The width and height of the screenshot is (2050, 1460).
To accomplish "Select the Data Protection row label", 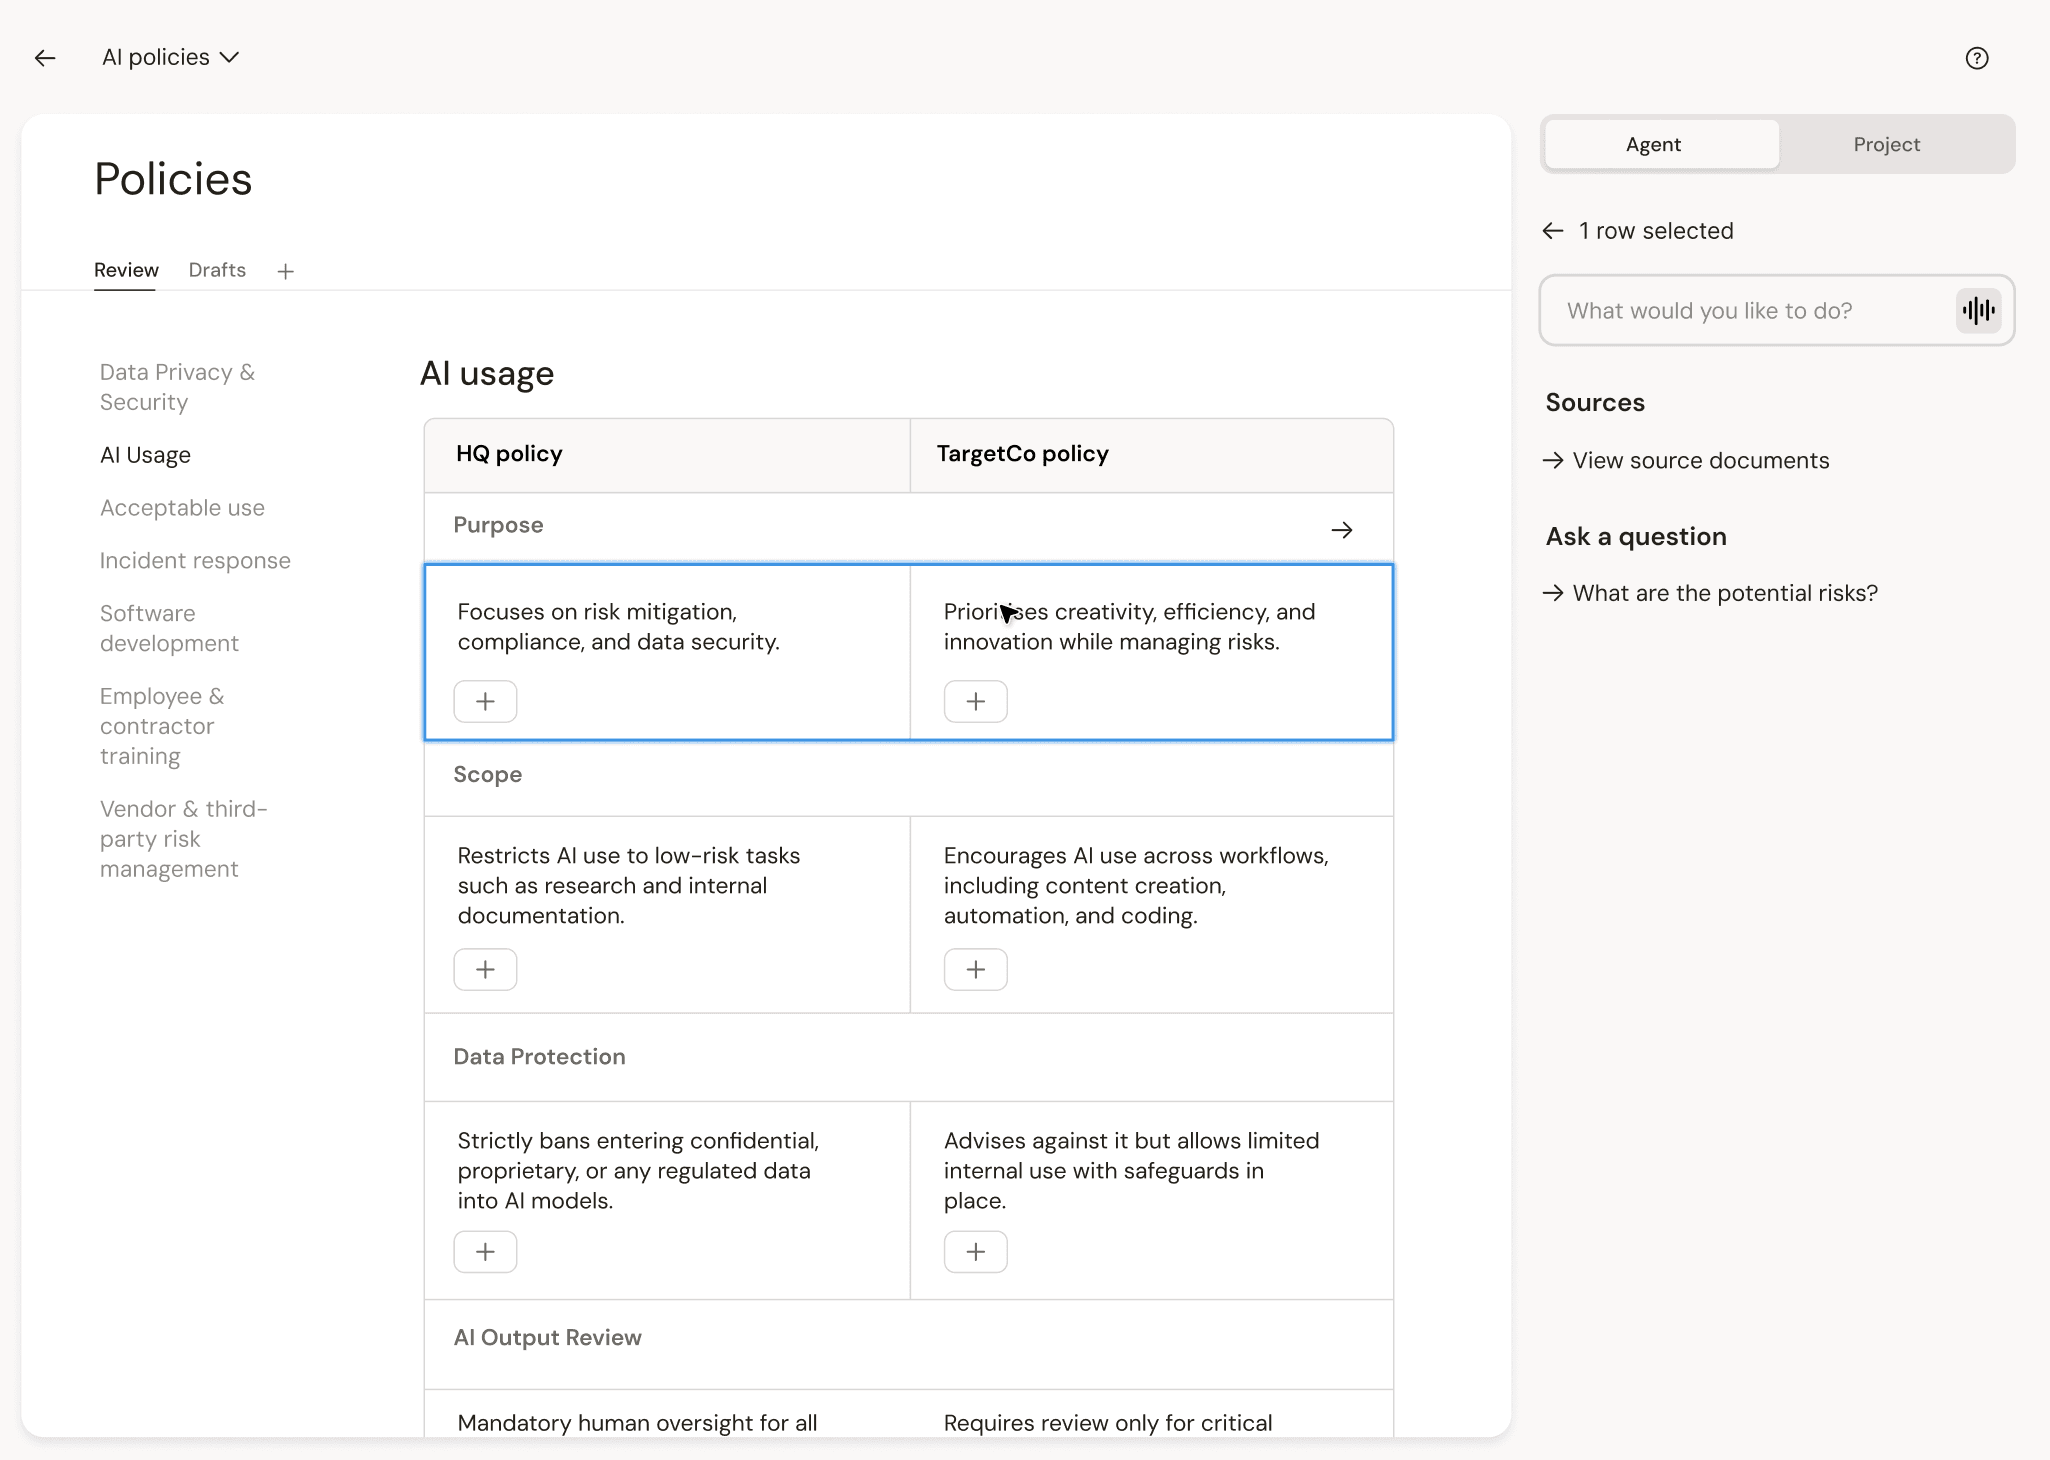I will click(539, 1057).
